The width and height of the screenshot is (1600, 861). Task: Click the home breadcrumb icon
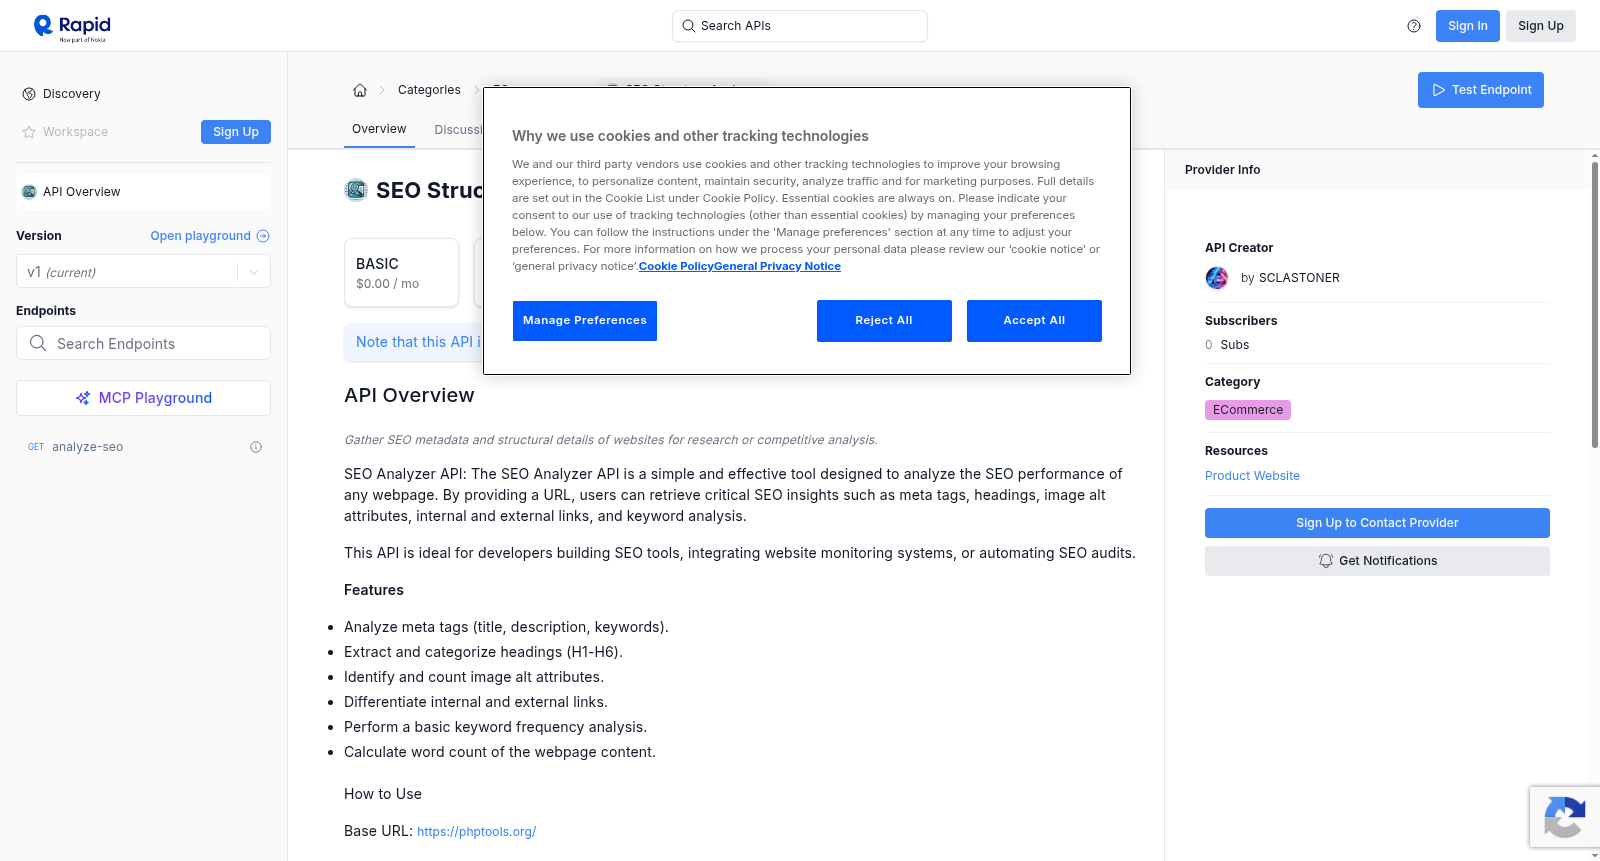click(360, 90)
